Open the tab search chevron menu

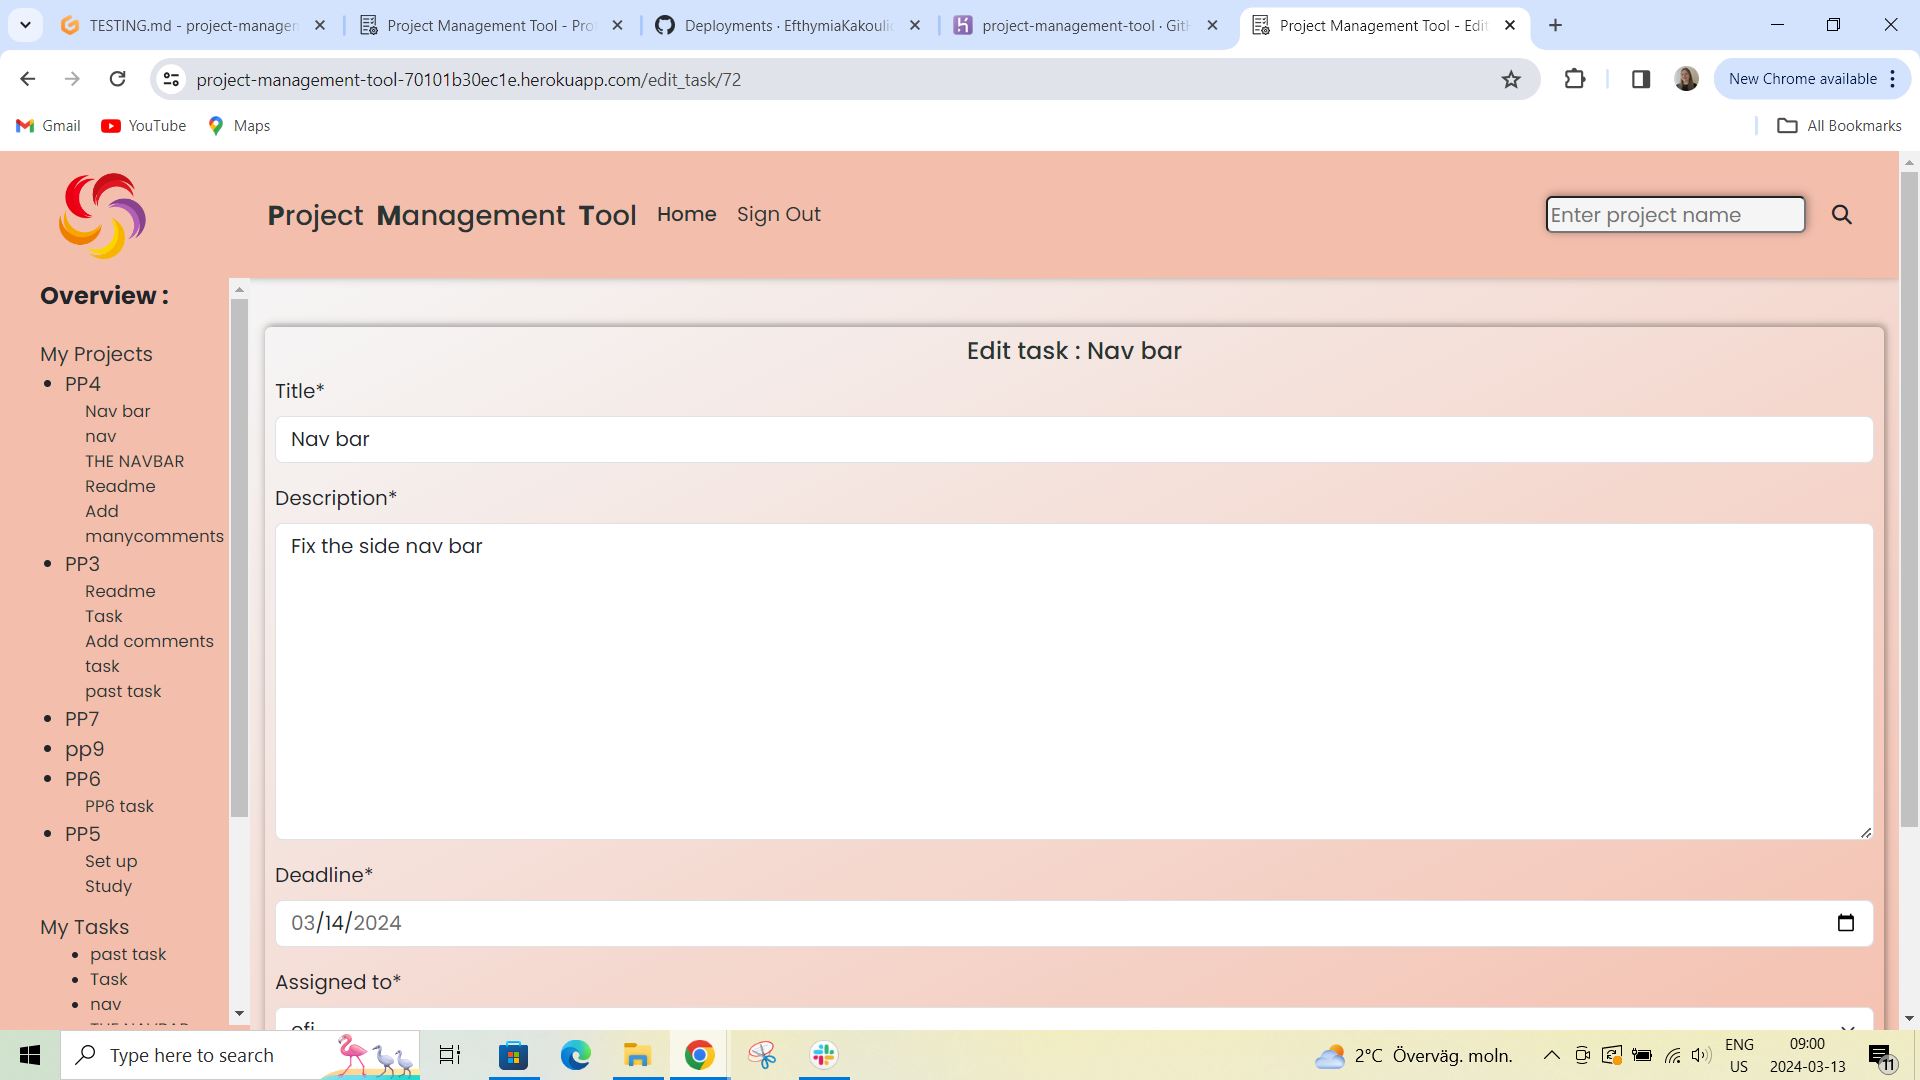[25, 25]
